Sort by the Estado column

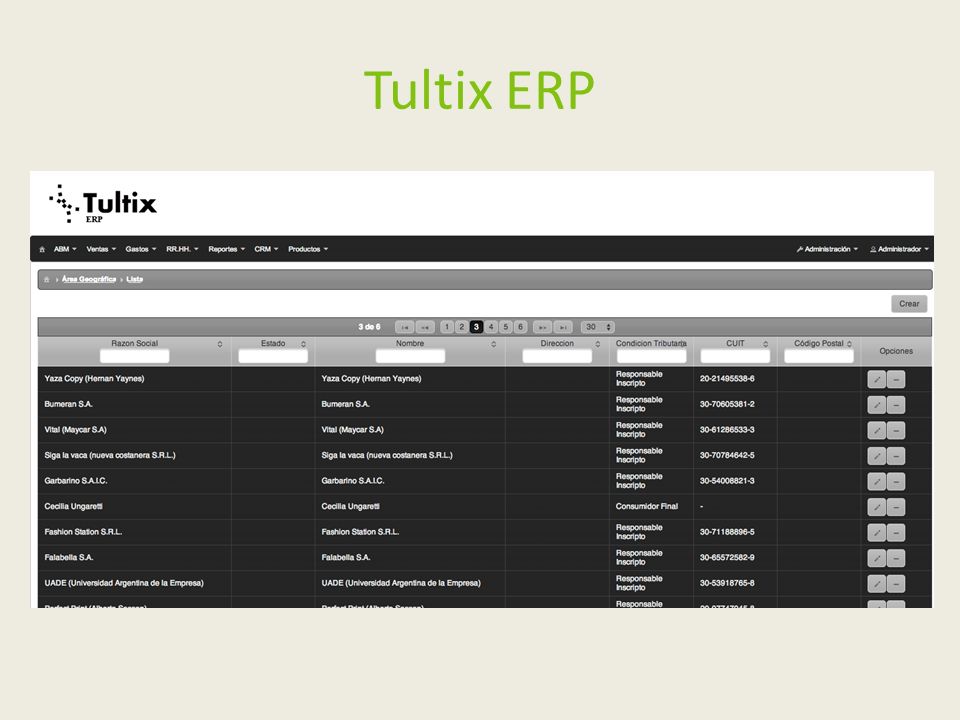(303, 344)
